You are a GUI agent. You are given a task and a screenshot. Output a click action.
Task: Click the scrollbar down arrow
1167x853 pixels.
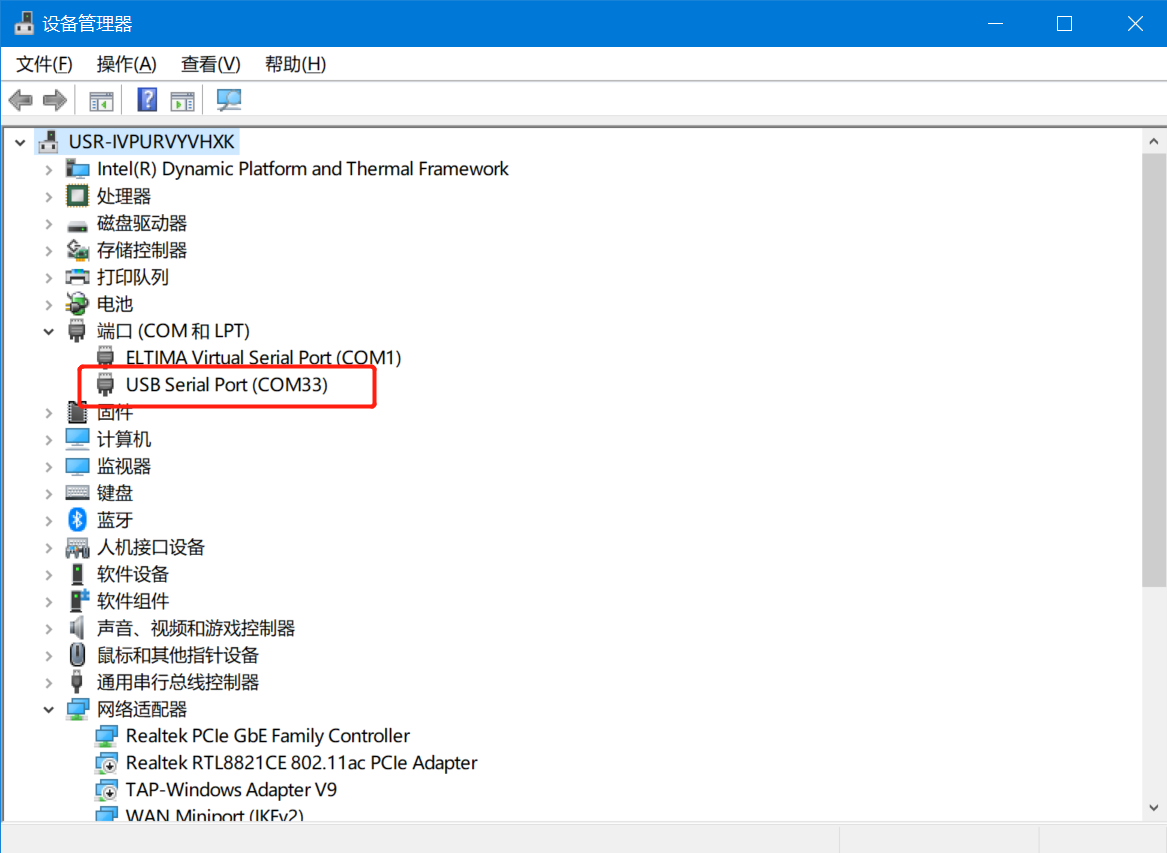point(1154,807)
